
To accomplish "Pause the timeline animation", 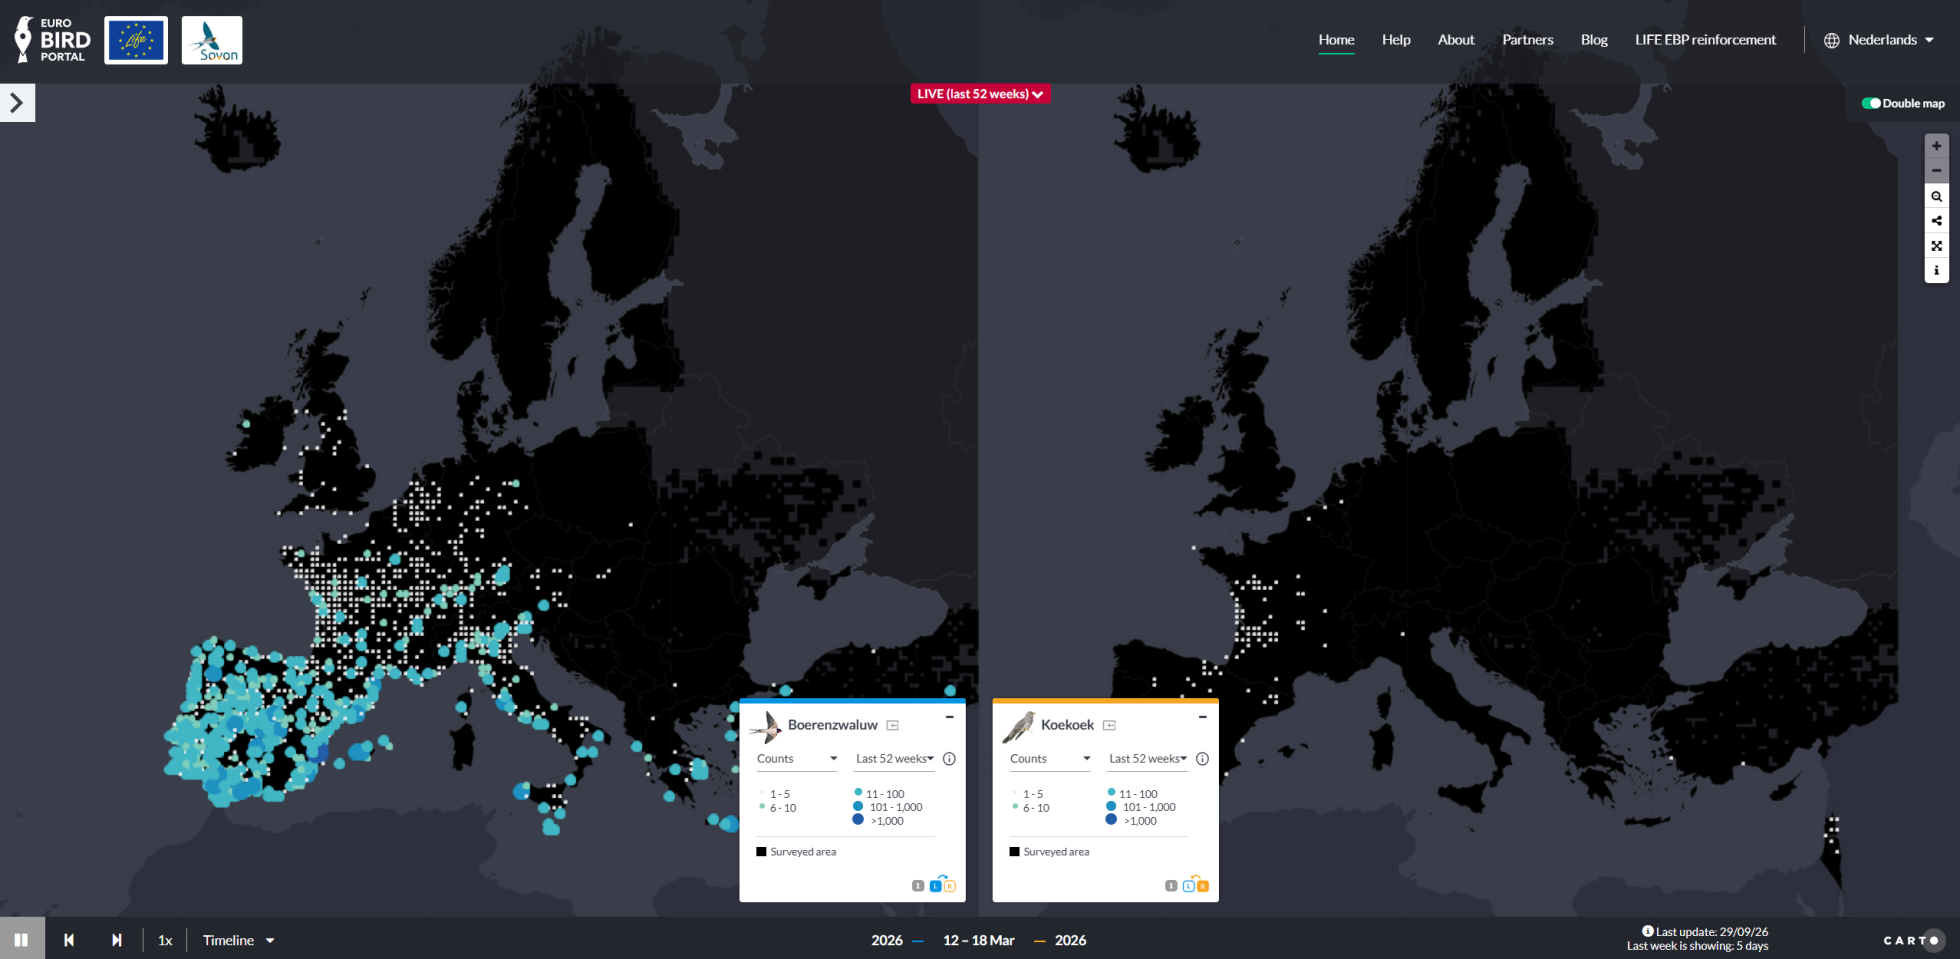I will [x=21, y=940].
